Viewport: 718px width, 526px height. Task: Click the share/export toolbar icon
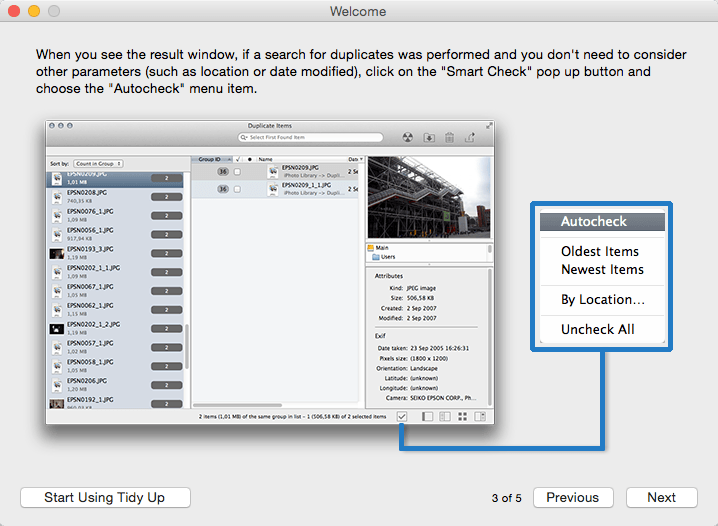pos(471,138)
